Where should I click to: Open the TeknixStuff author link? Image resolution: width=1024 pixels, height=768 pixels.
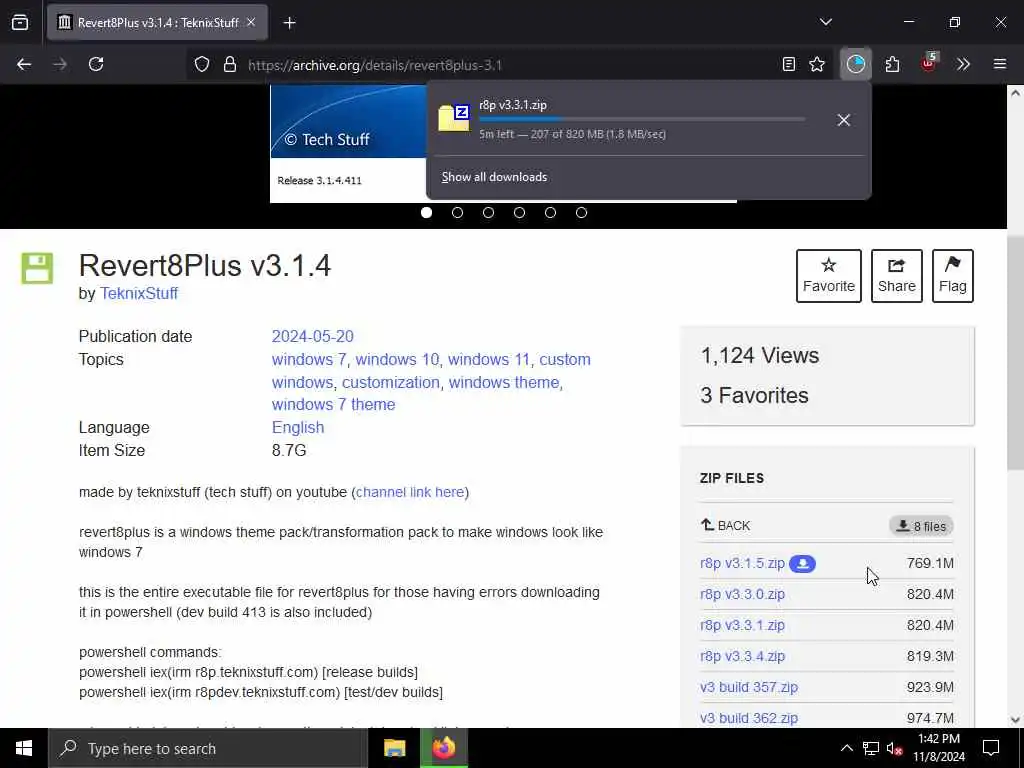[138, 293]
